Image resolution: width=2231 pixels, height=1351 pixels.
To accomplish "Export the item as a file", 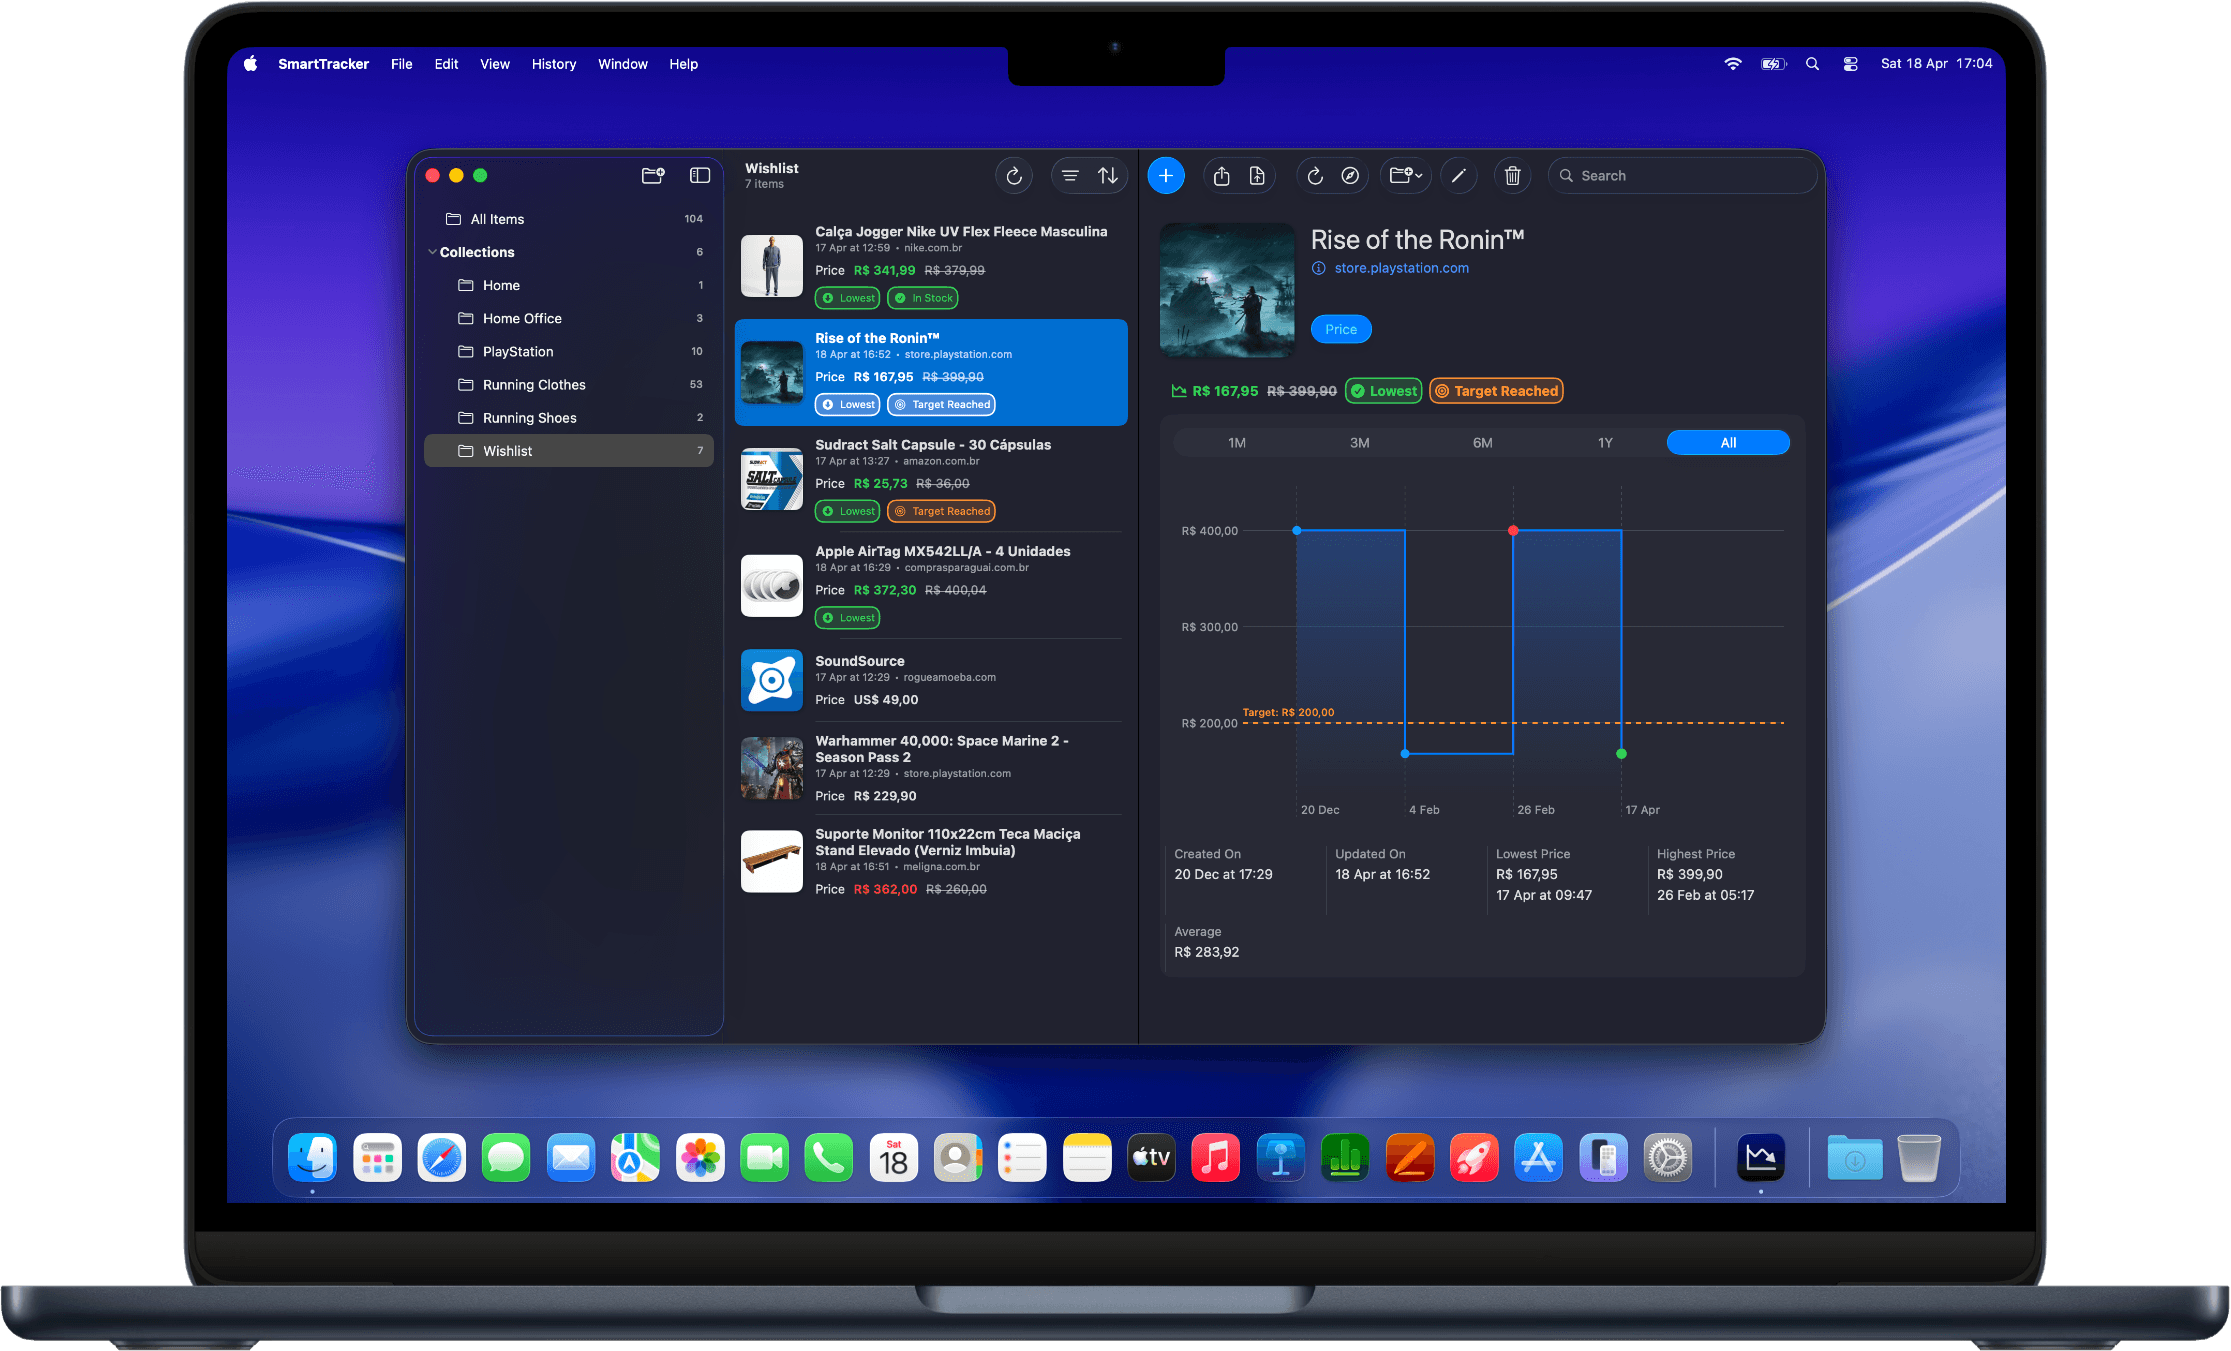I will (1257, 176).
